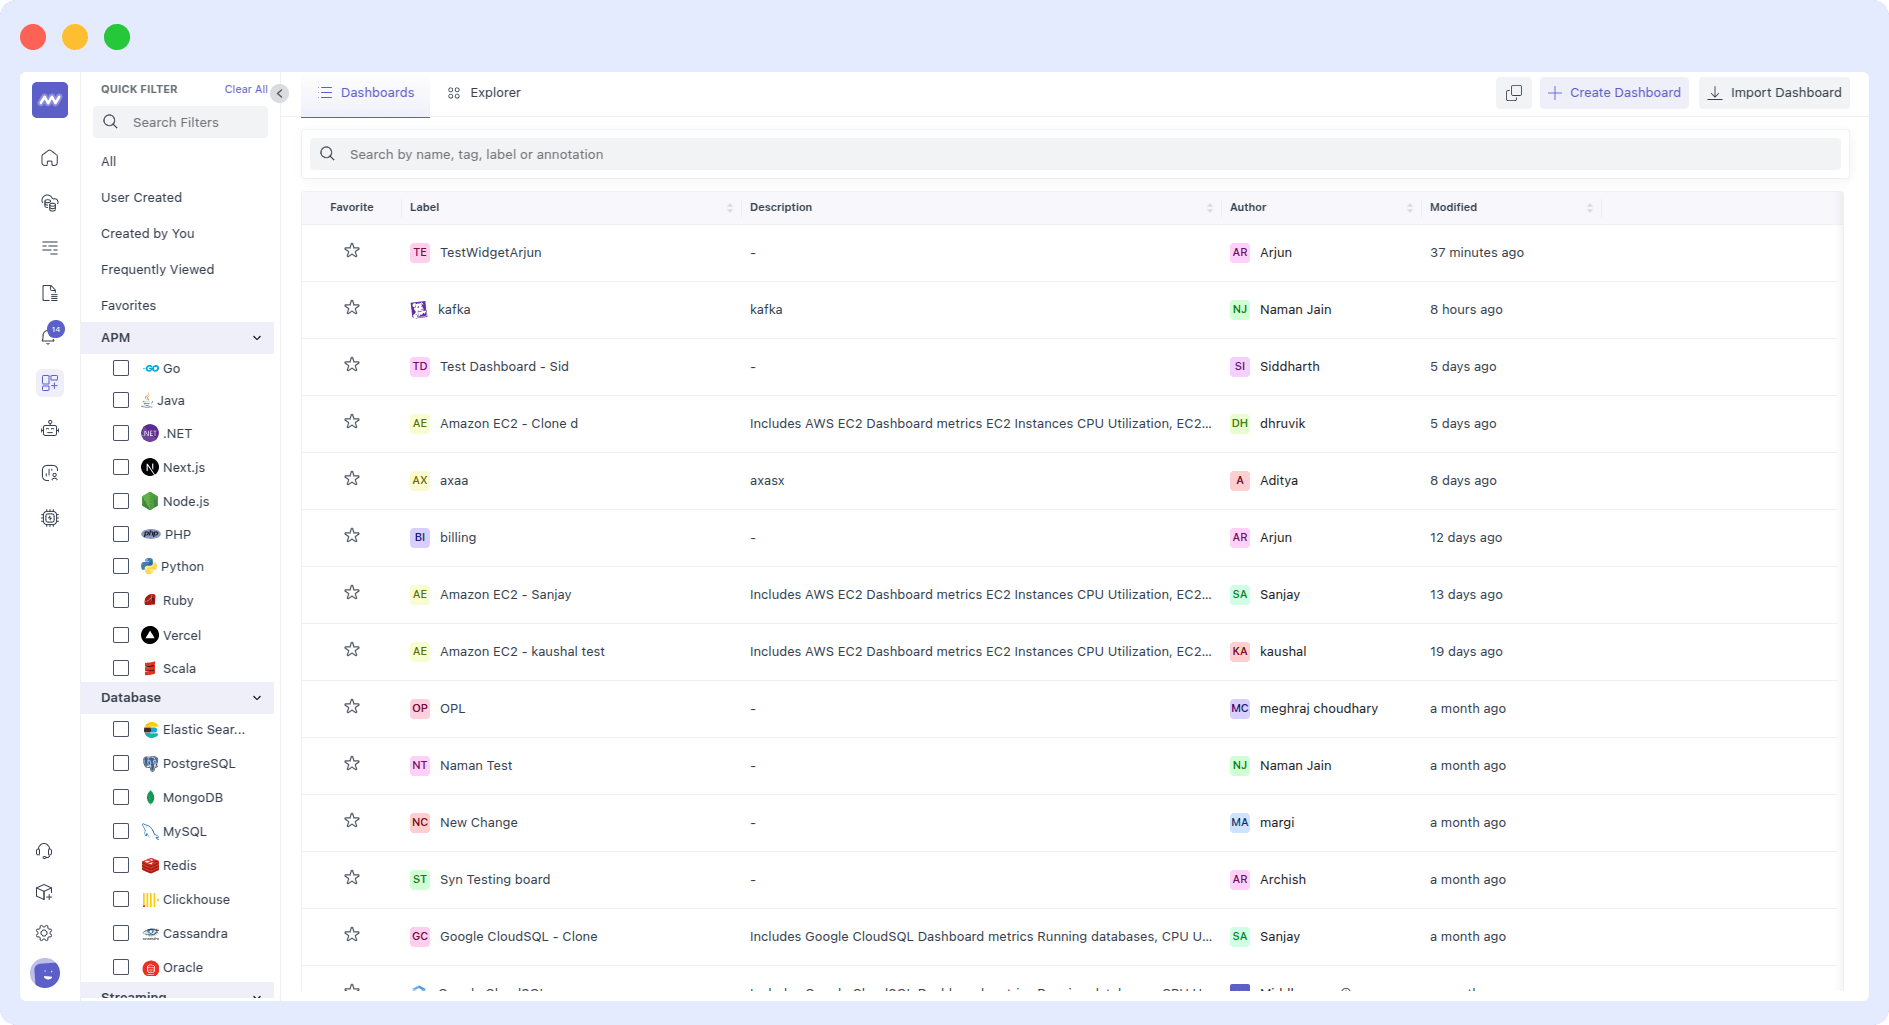The image size is (1889, 1025).
Task: Open the Logs document icon in the sidebar
Action: [50, 293]
